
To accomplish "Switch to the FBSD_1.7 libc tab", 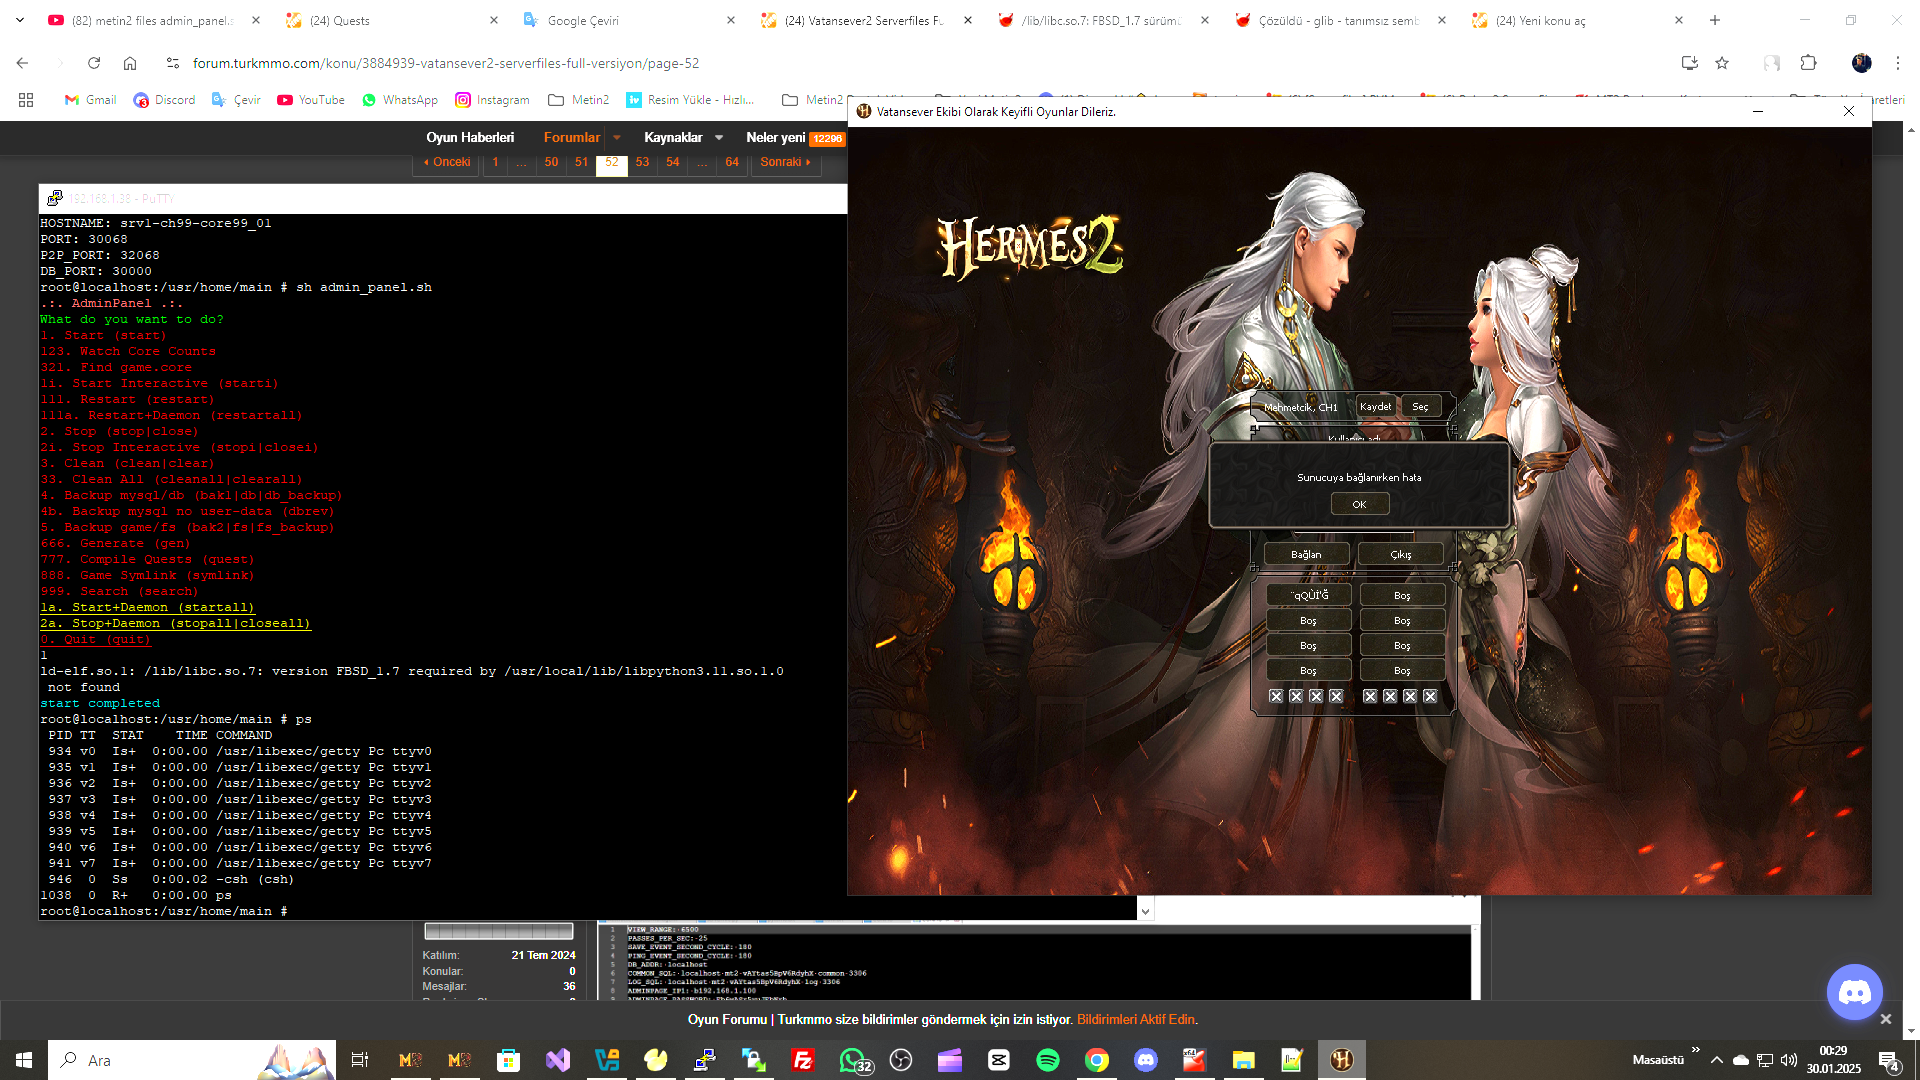I will tap(1102, 20).
